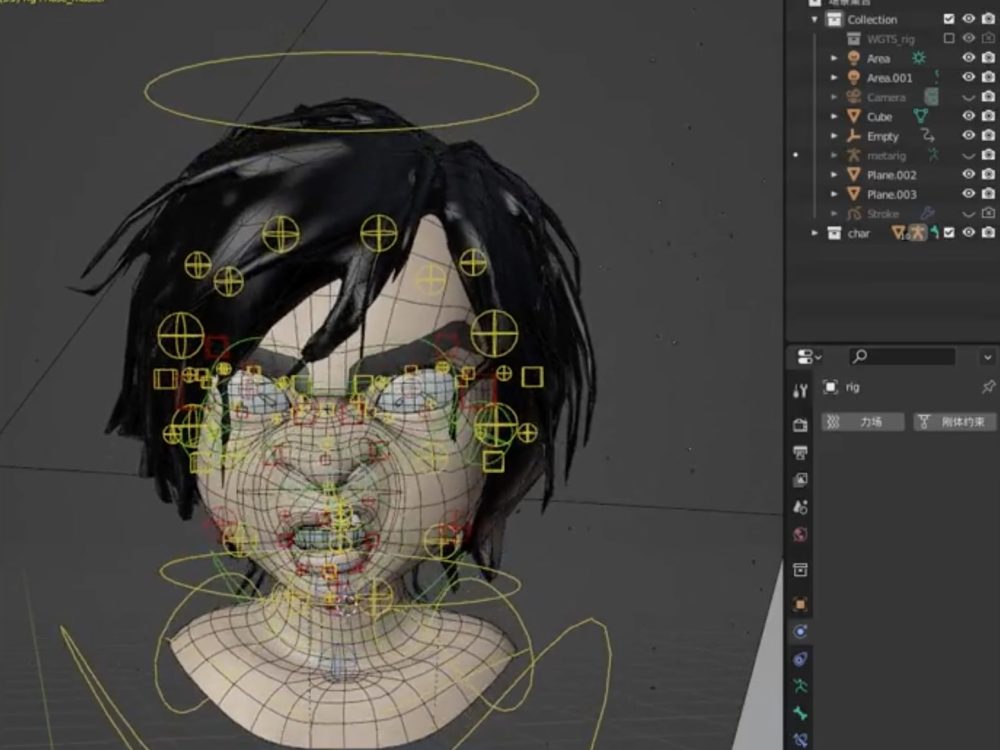Expand the Area.001 item
The image size is (1000, 750).
[x=834, y=77]
